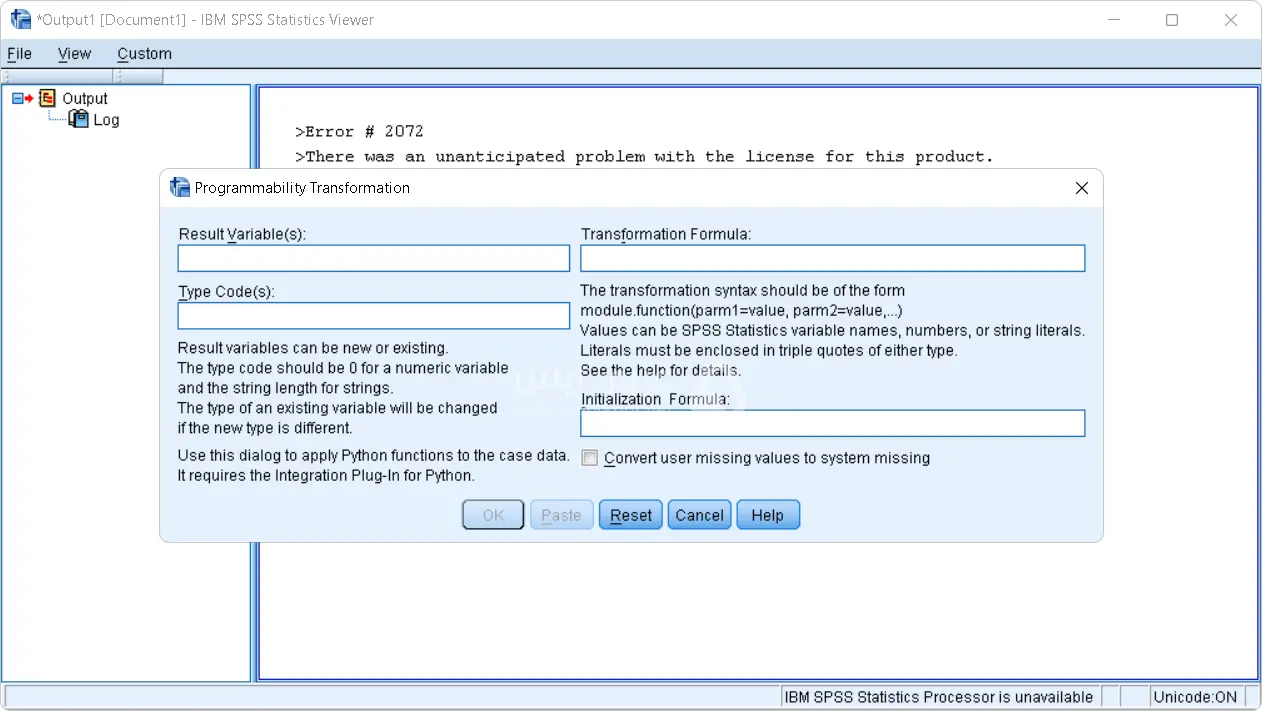Select the Initialization Formula text field
Viewport: 1262px width, 711px height.
point(832,423)
